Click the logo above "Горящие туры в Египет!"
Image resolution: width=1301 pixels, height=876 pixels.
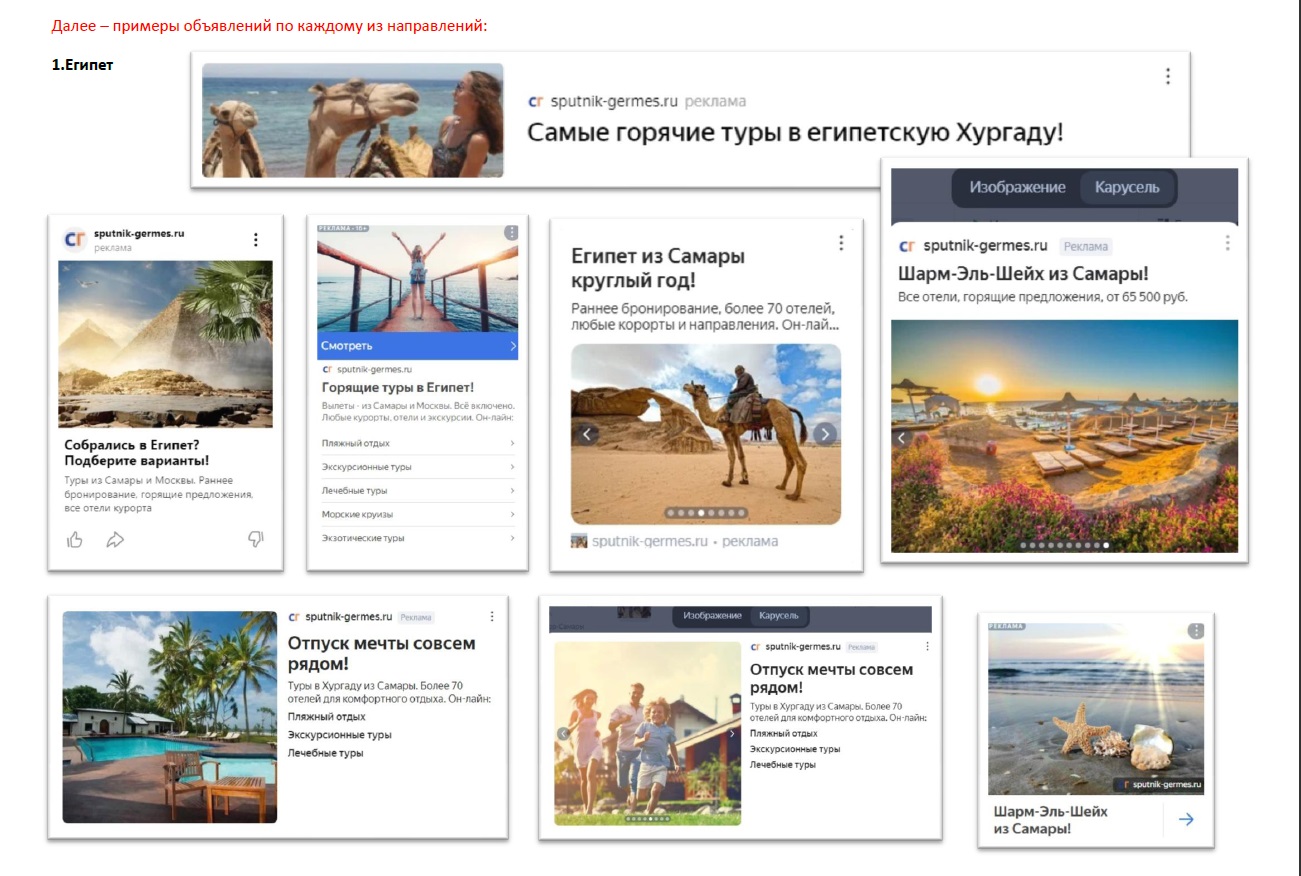[327, 369]
